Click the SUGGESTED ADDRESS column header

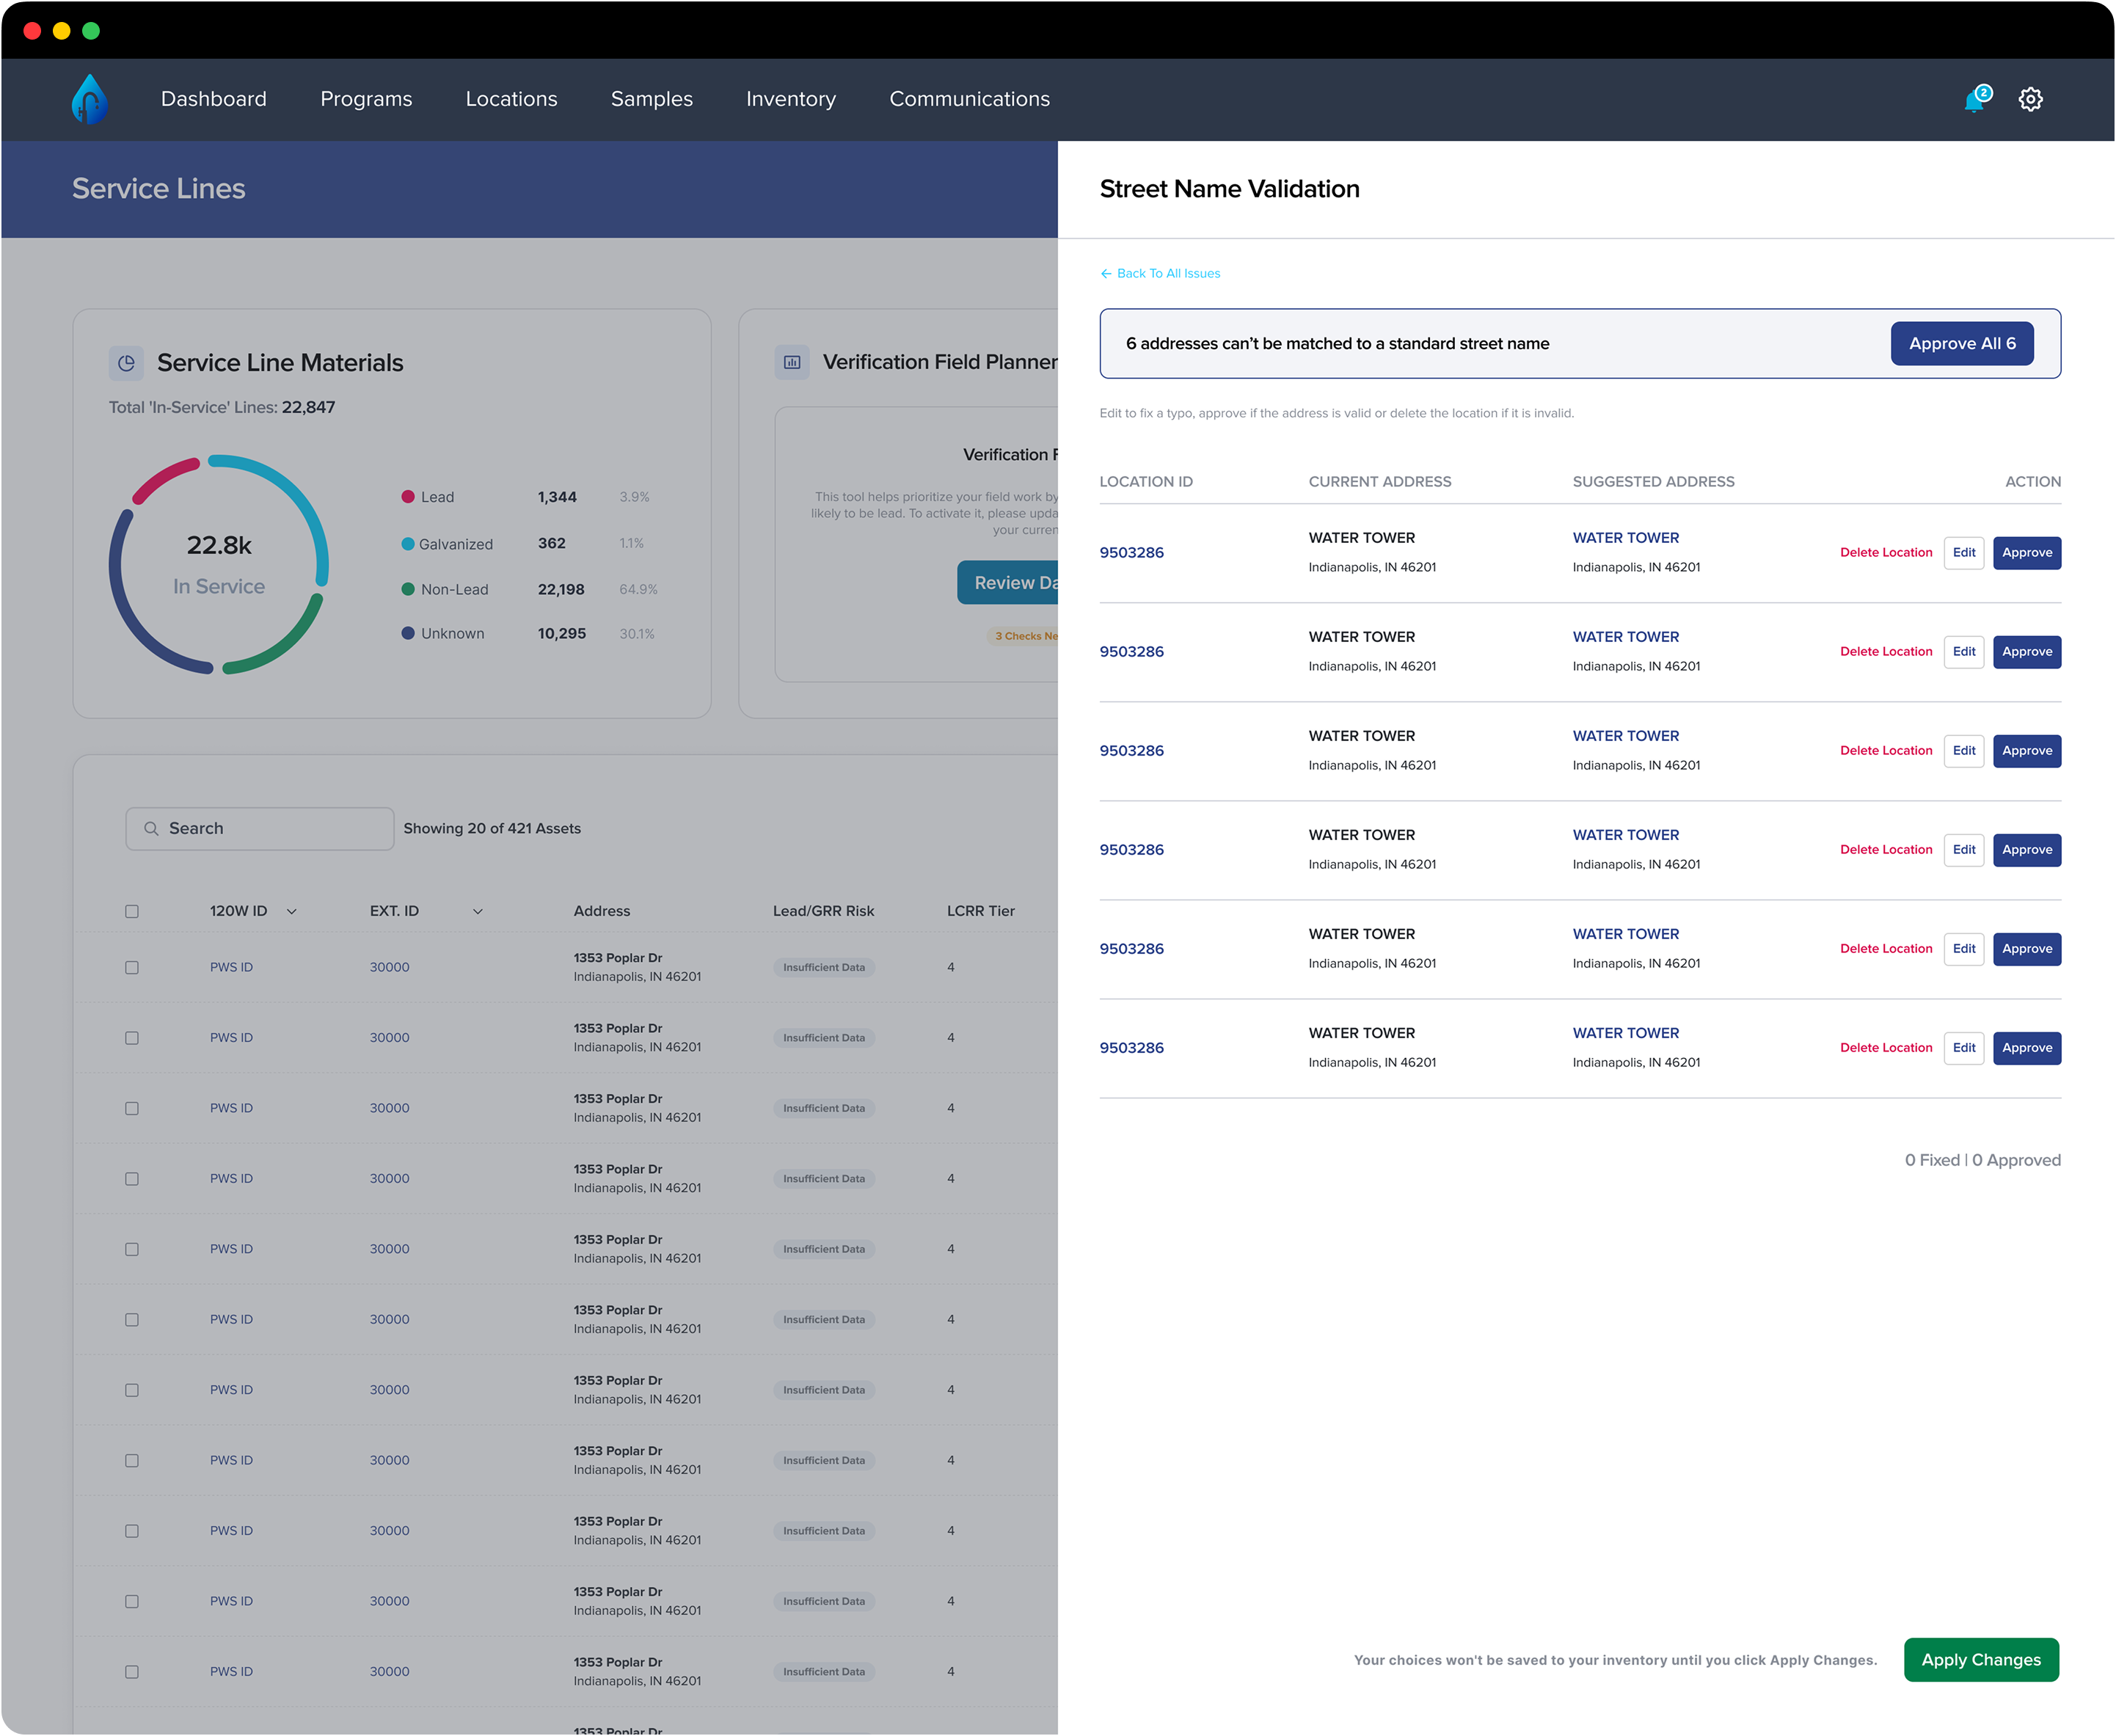pos(1654,482)
